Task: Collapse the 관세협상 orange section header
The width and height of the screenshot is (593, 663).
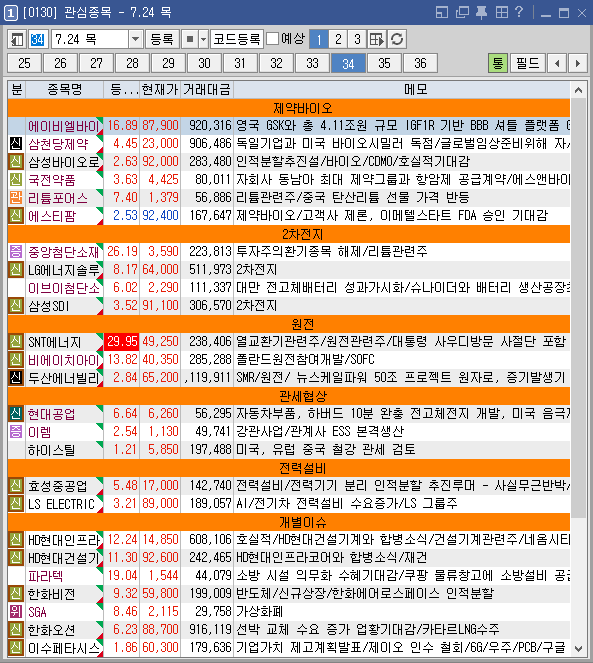Action: pos(289,396)
